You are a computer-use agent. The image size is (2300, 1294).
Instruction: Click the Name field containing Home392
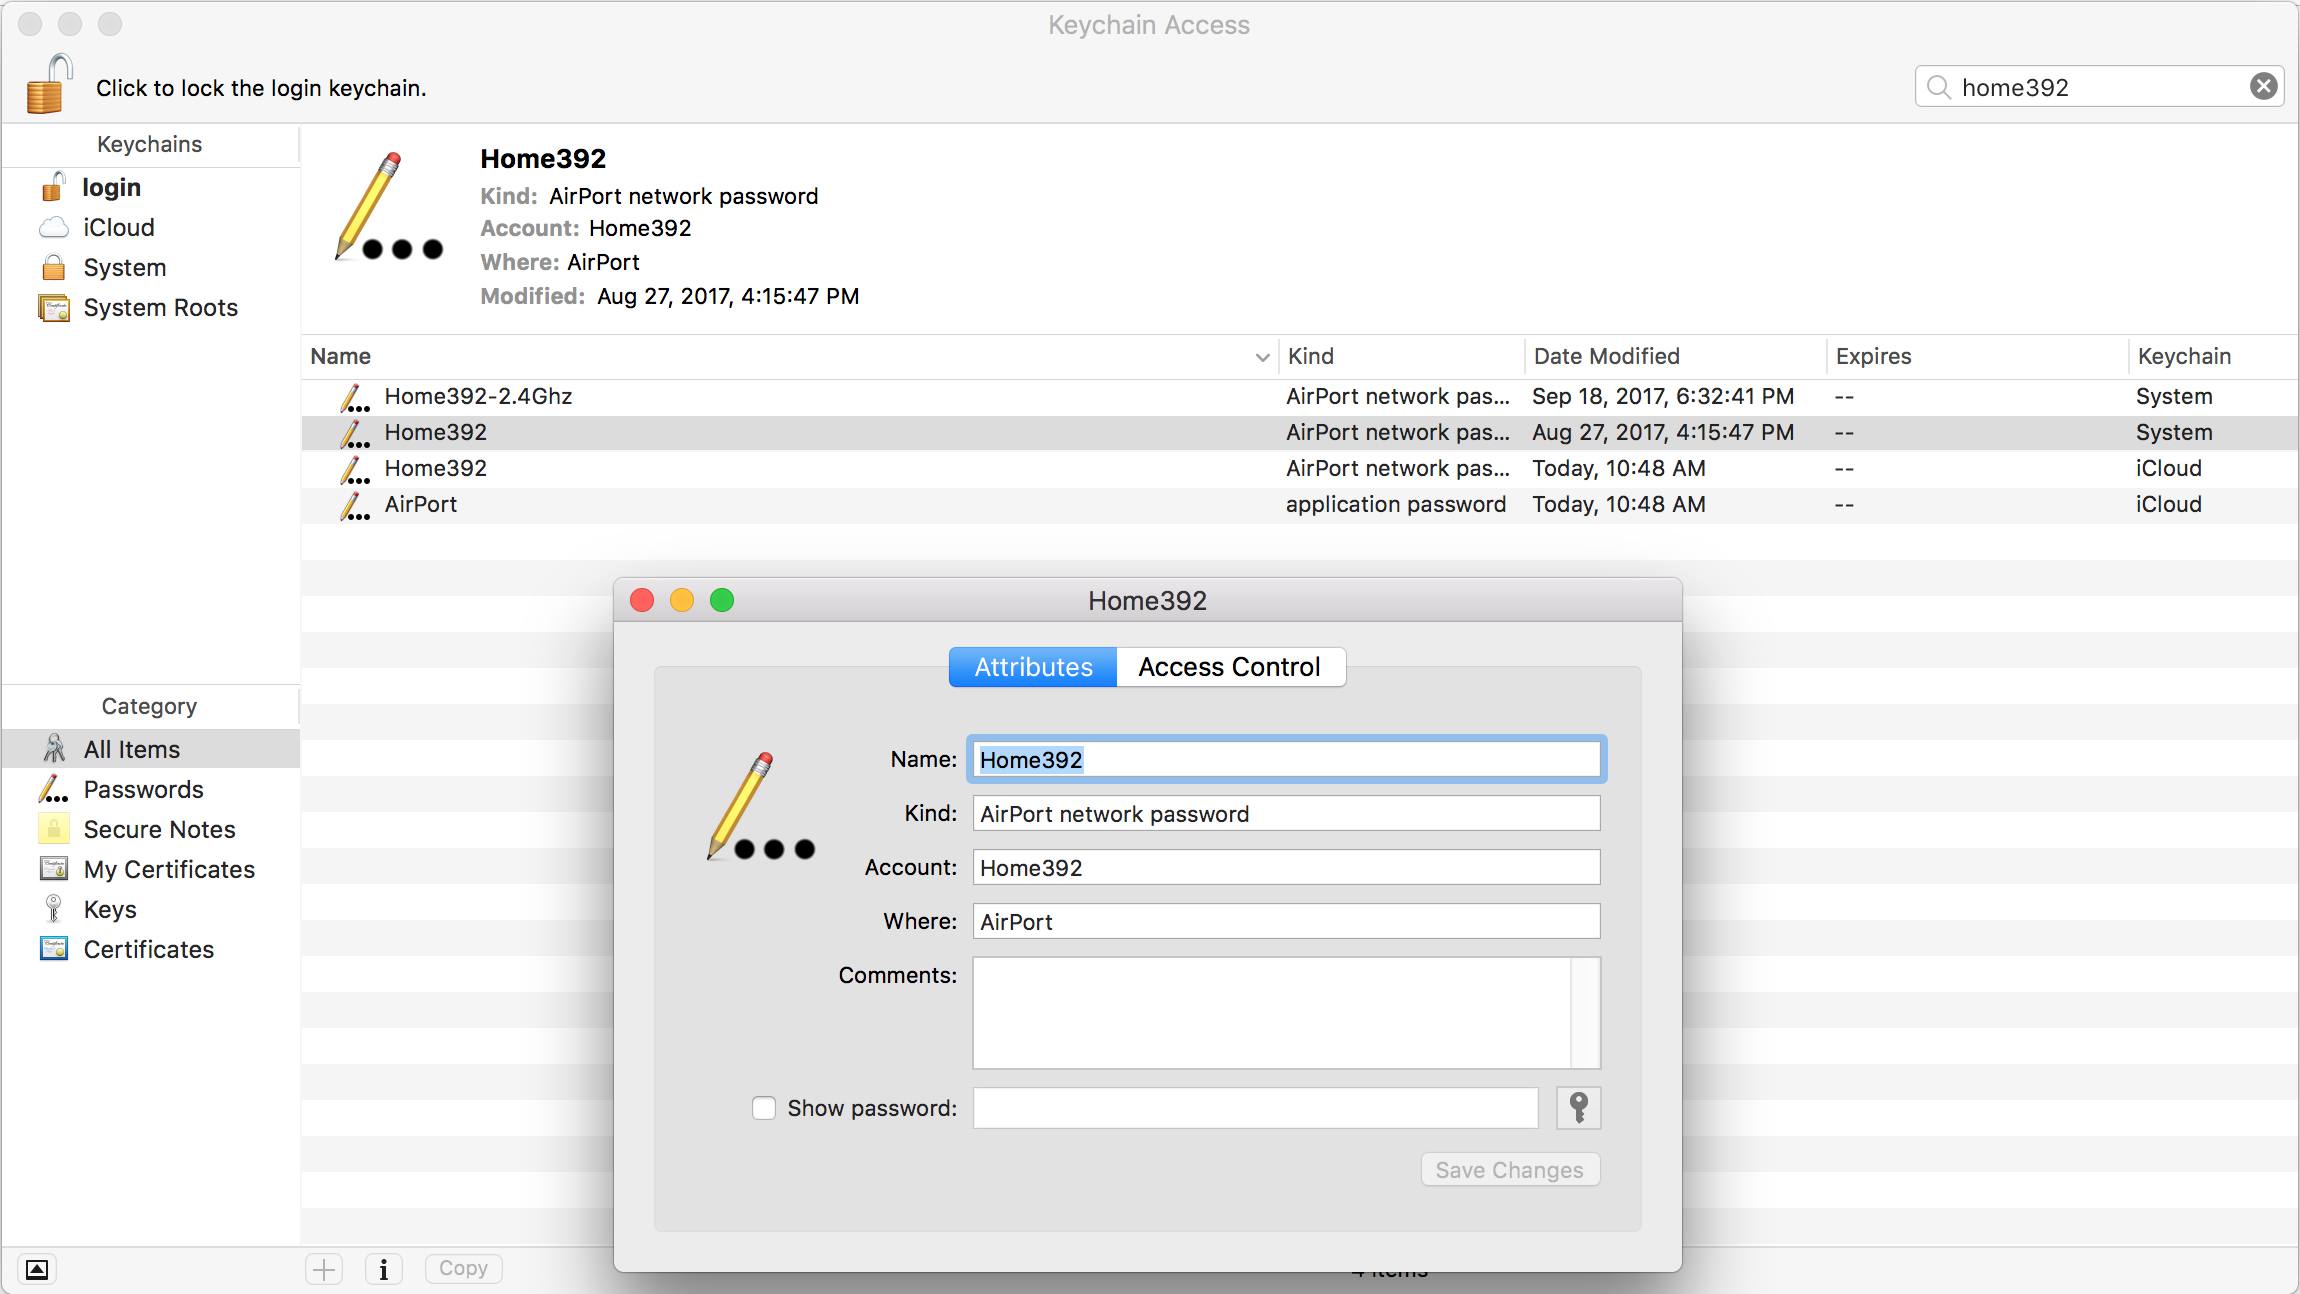1286,760
